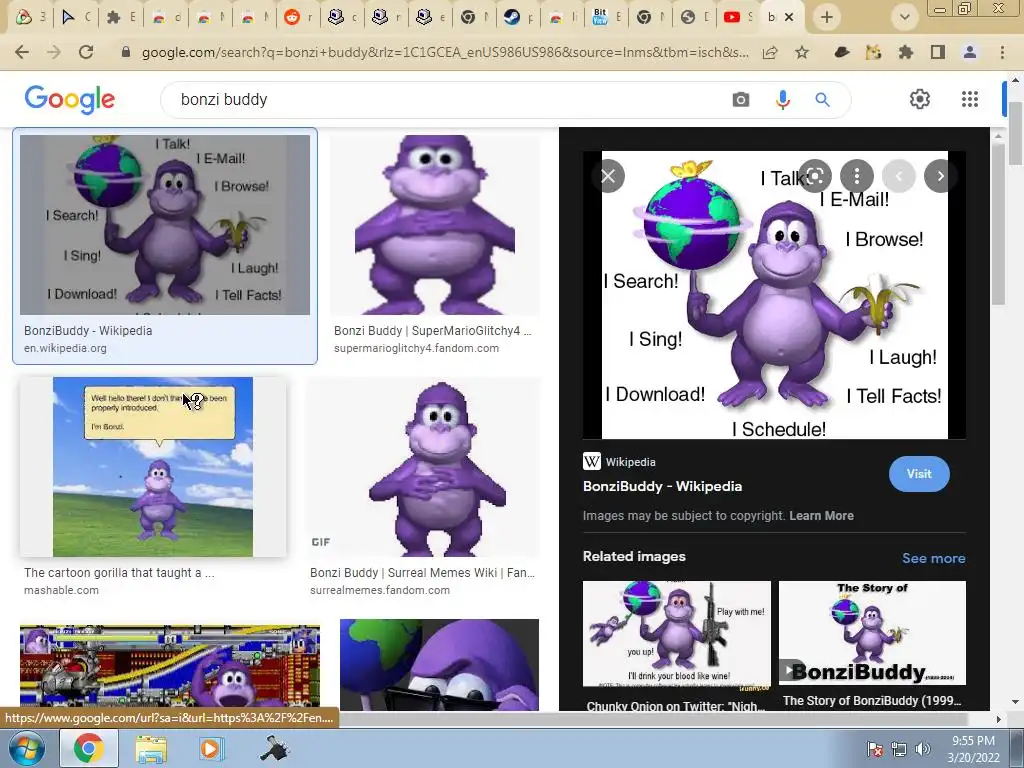This screenshot has width=1024, height=768.
Task: Open a new browser tab
Action: 827,17
